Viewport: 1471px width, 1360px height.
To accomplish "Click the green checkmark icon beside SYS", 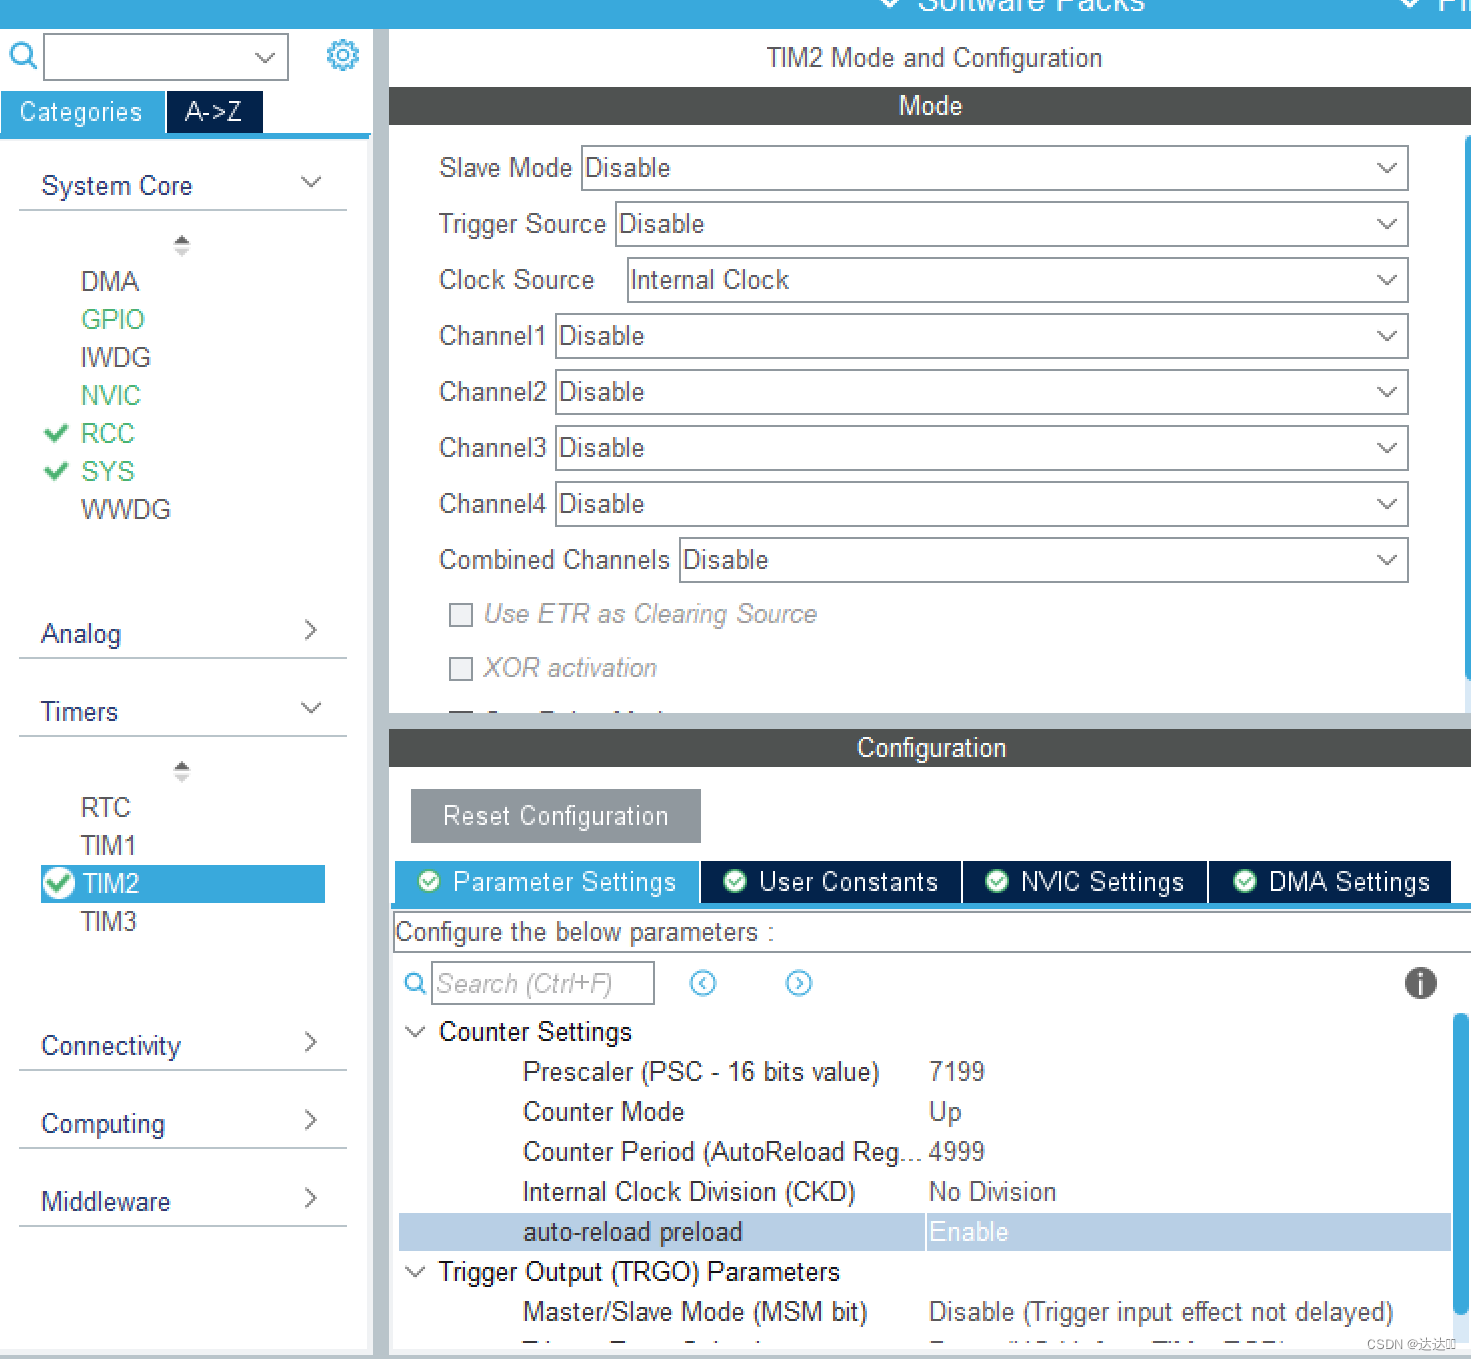I will click(56, 471).
